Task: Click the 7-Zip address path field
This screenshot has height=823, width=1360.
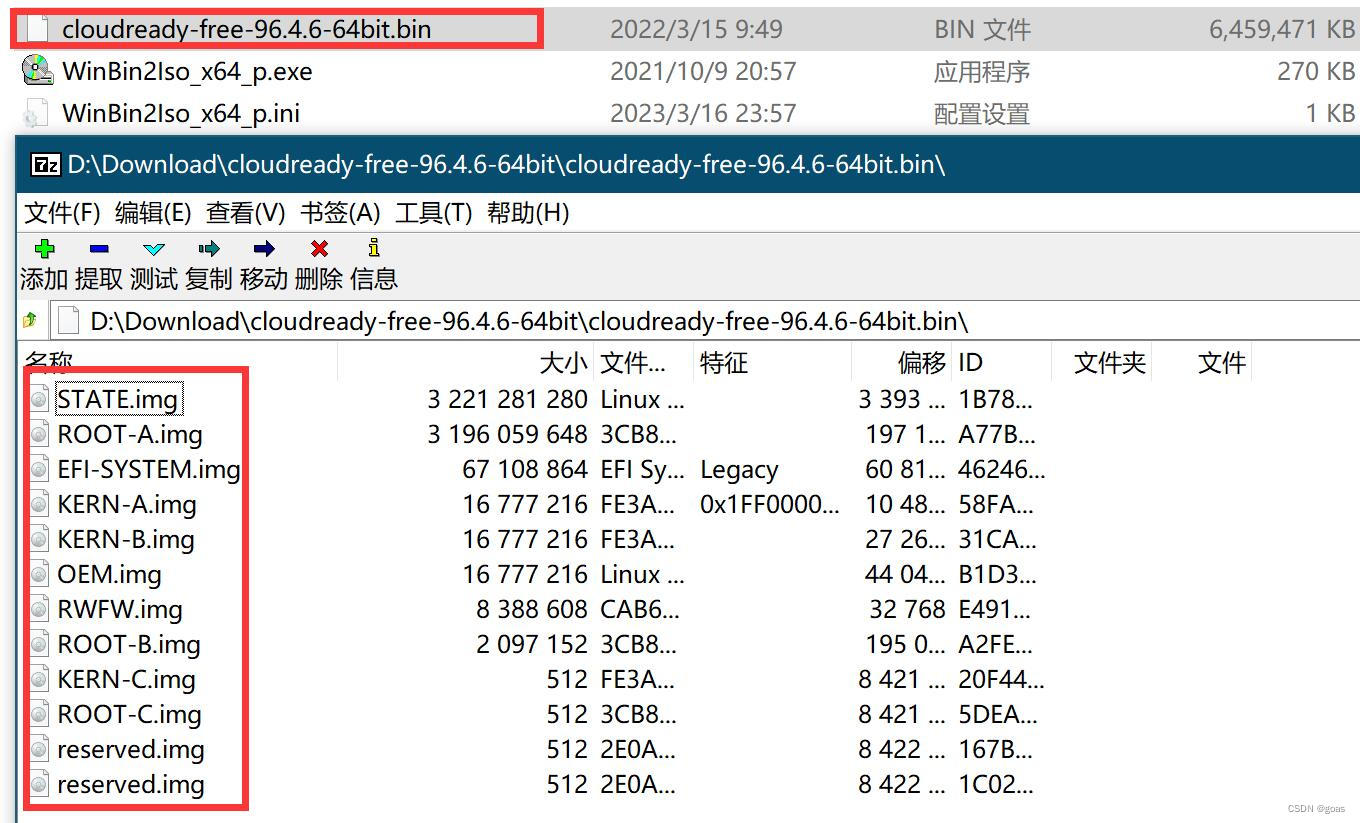Action: tap(704, 321)
